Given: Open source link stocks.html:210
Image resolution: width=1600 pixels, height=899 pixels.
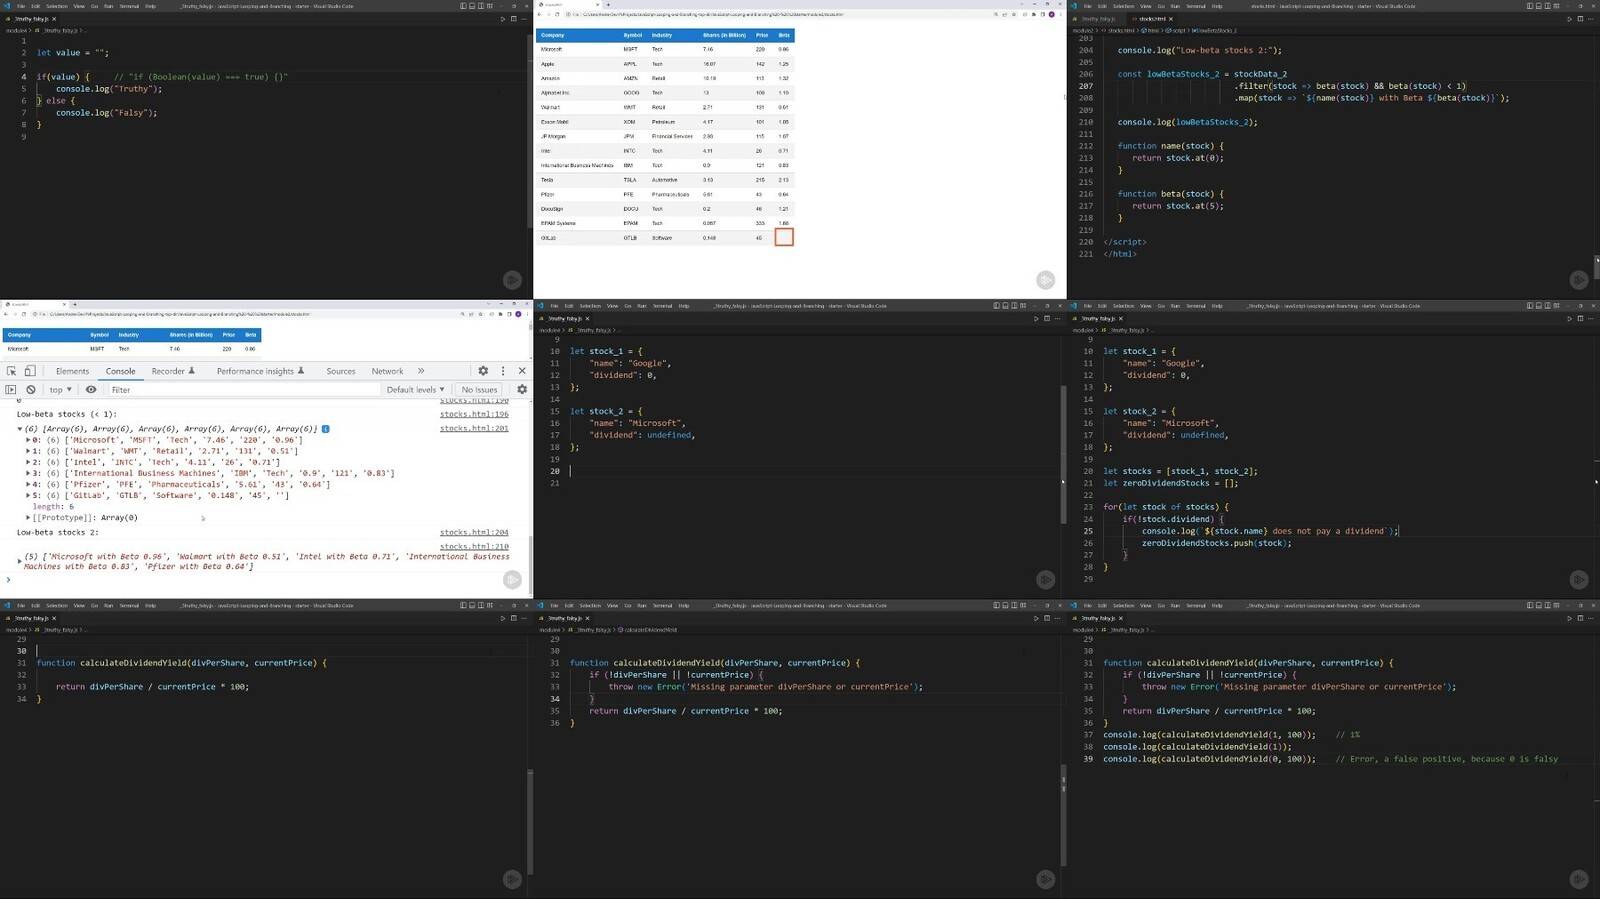Looking at the screenshot, I should [x=474, y=546].
